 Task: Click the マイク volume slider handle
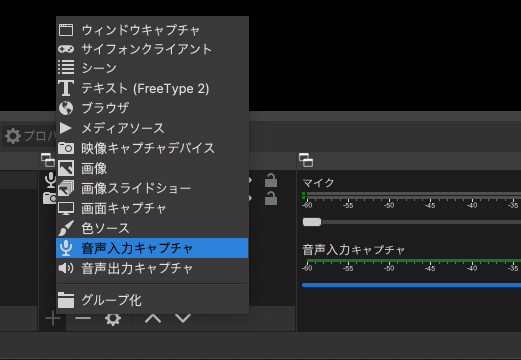tap(312, 222)
